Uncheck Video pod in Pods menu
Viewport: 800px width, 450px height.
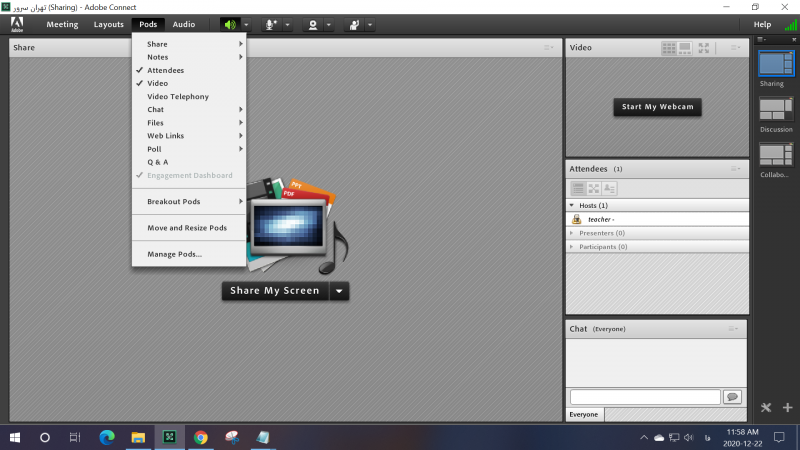pos(157,84)
